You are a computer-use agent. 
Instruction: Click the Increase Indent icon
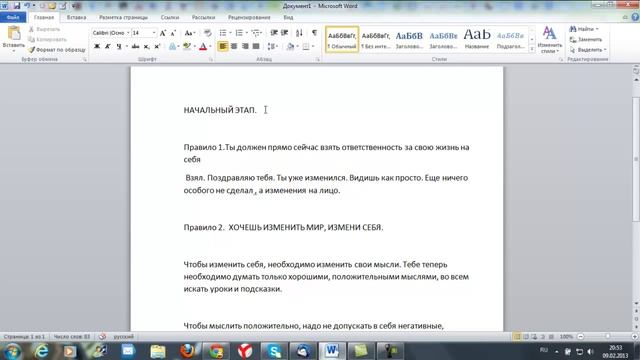pos(285,33)
